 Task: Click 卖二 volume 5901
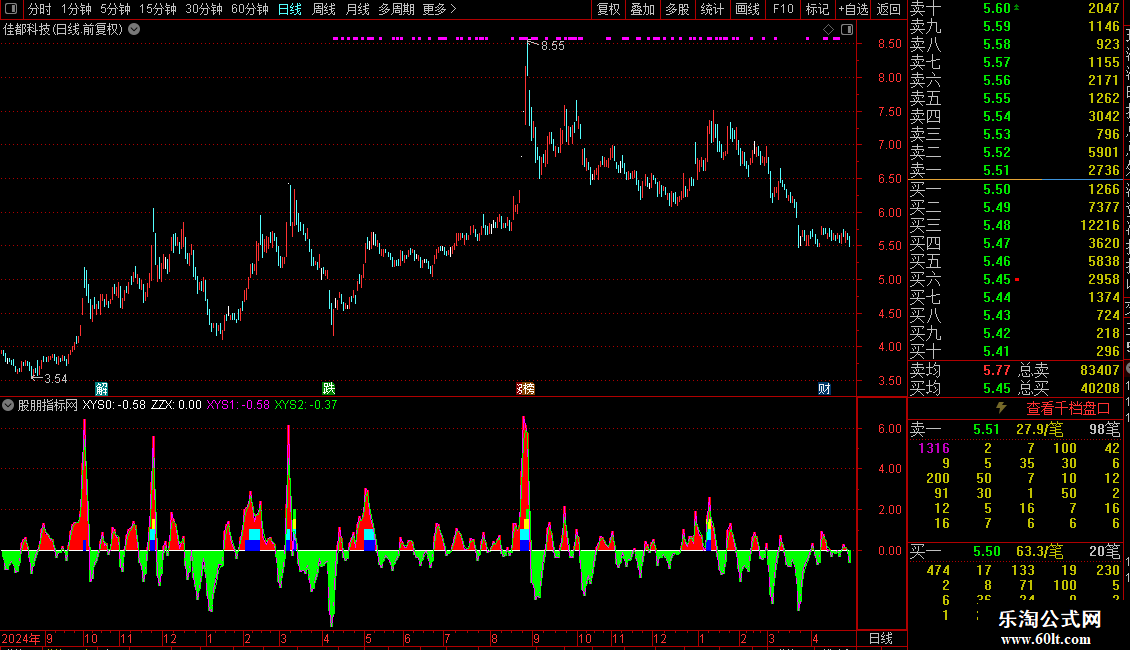click(1103, 152)
